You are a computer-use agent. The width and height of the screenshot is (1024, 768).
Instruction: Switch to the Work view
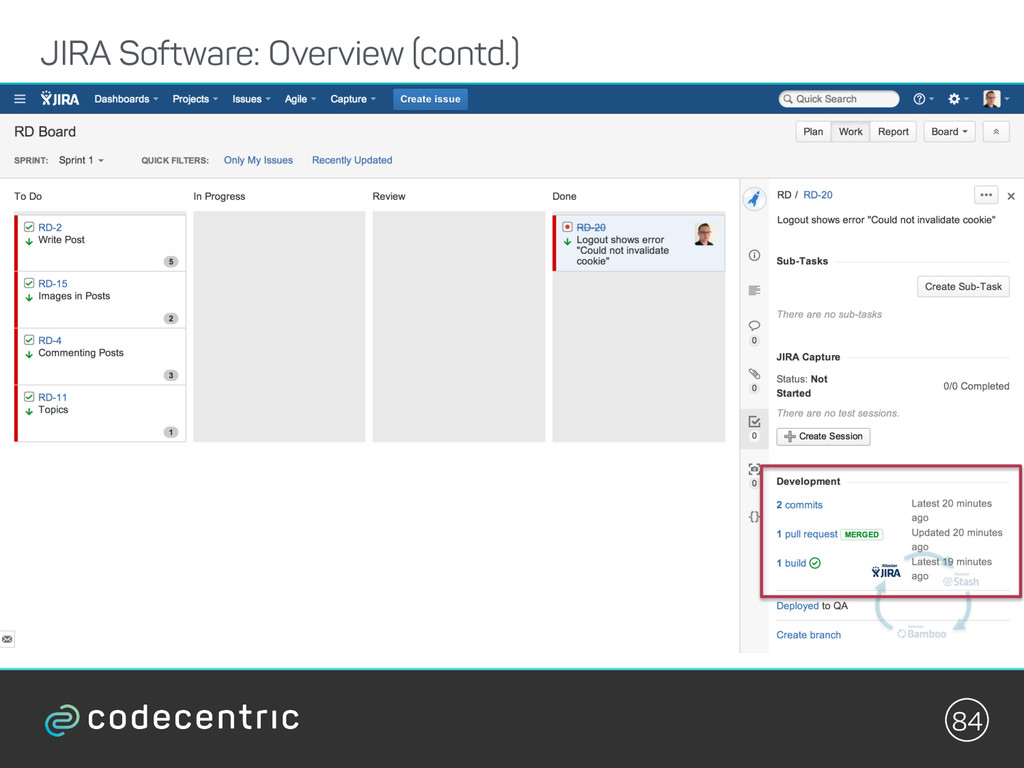(850, 131)
